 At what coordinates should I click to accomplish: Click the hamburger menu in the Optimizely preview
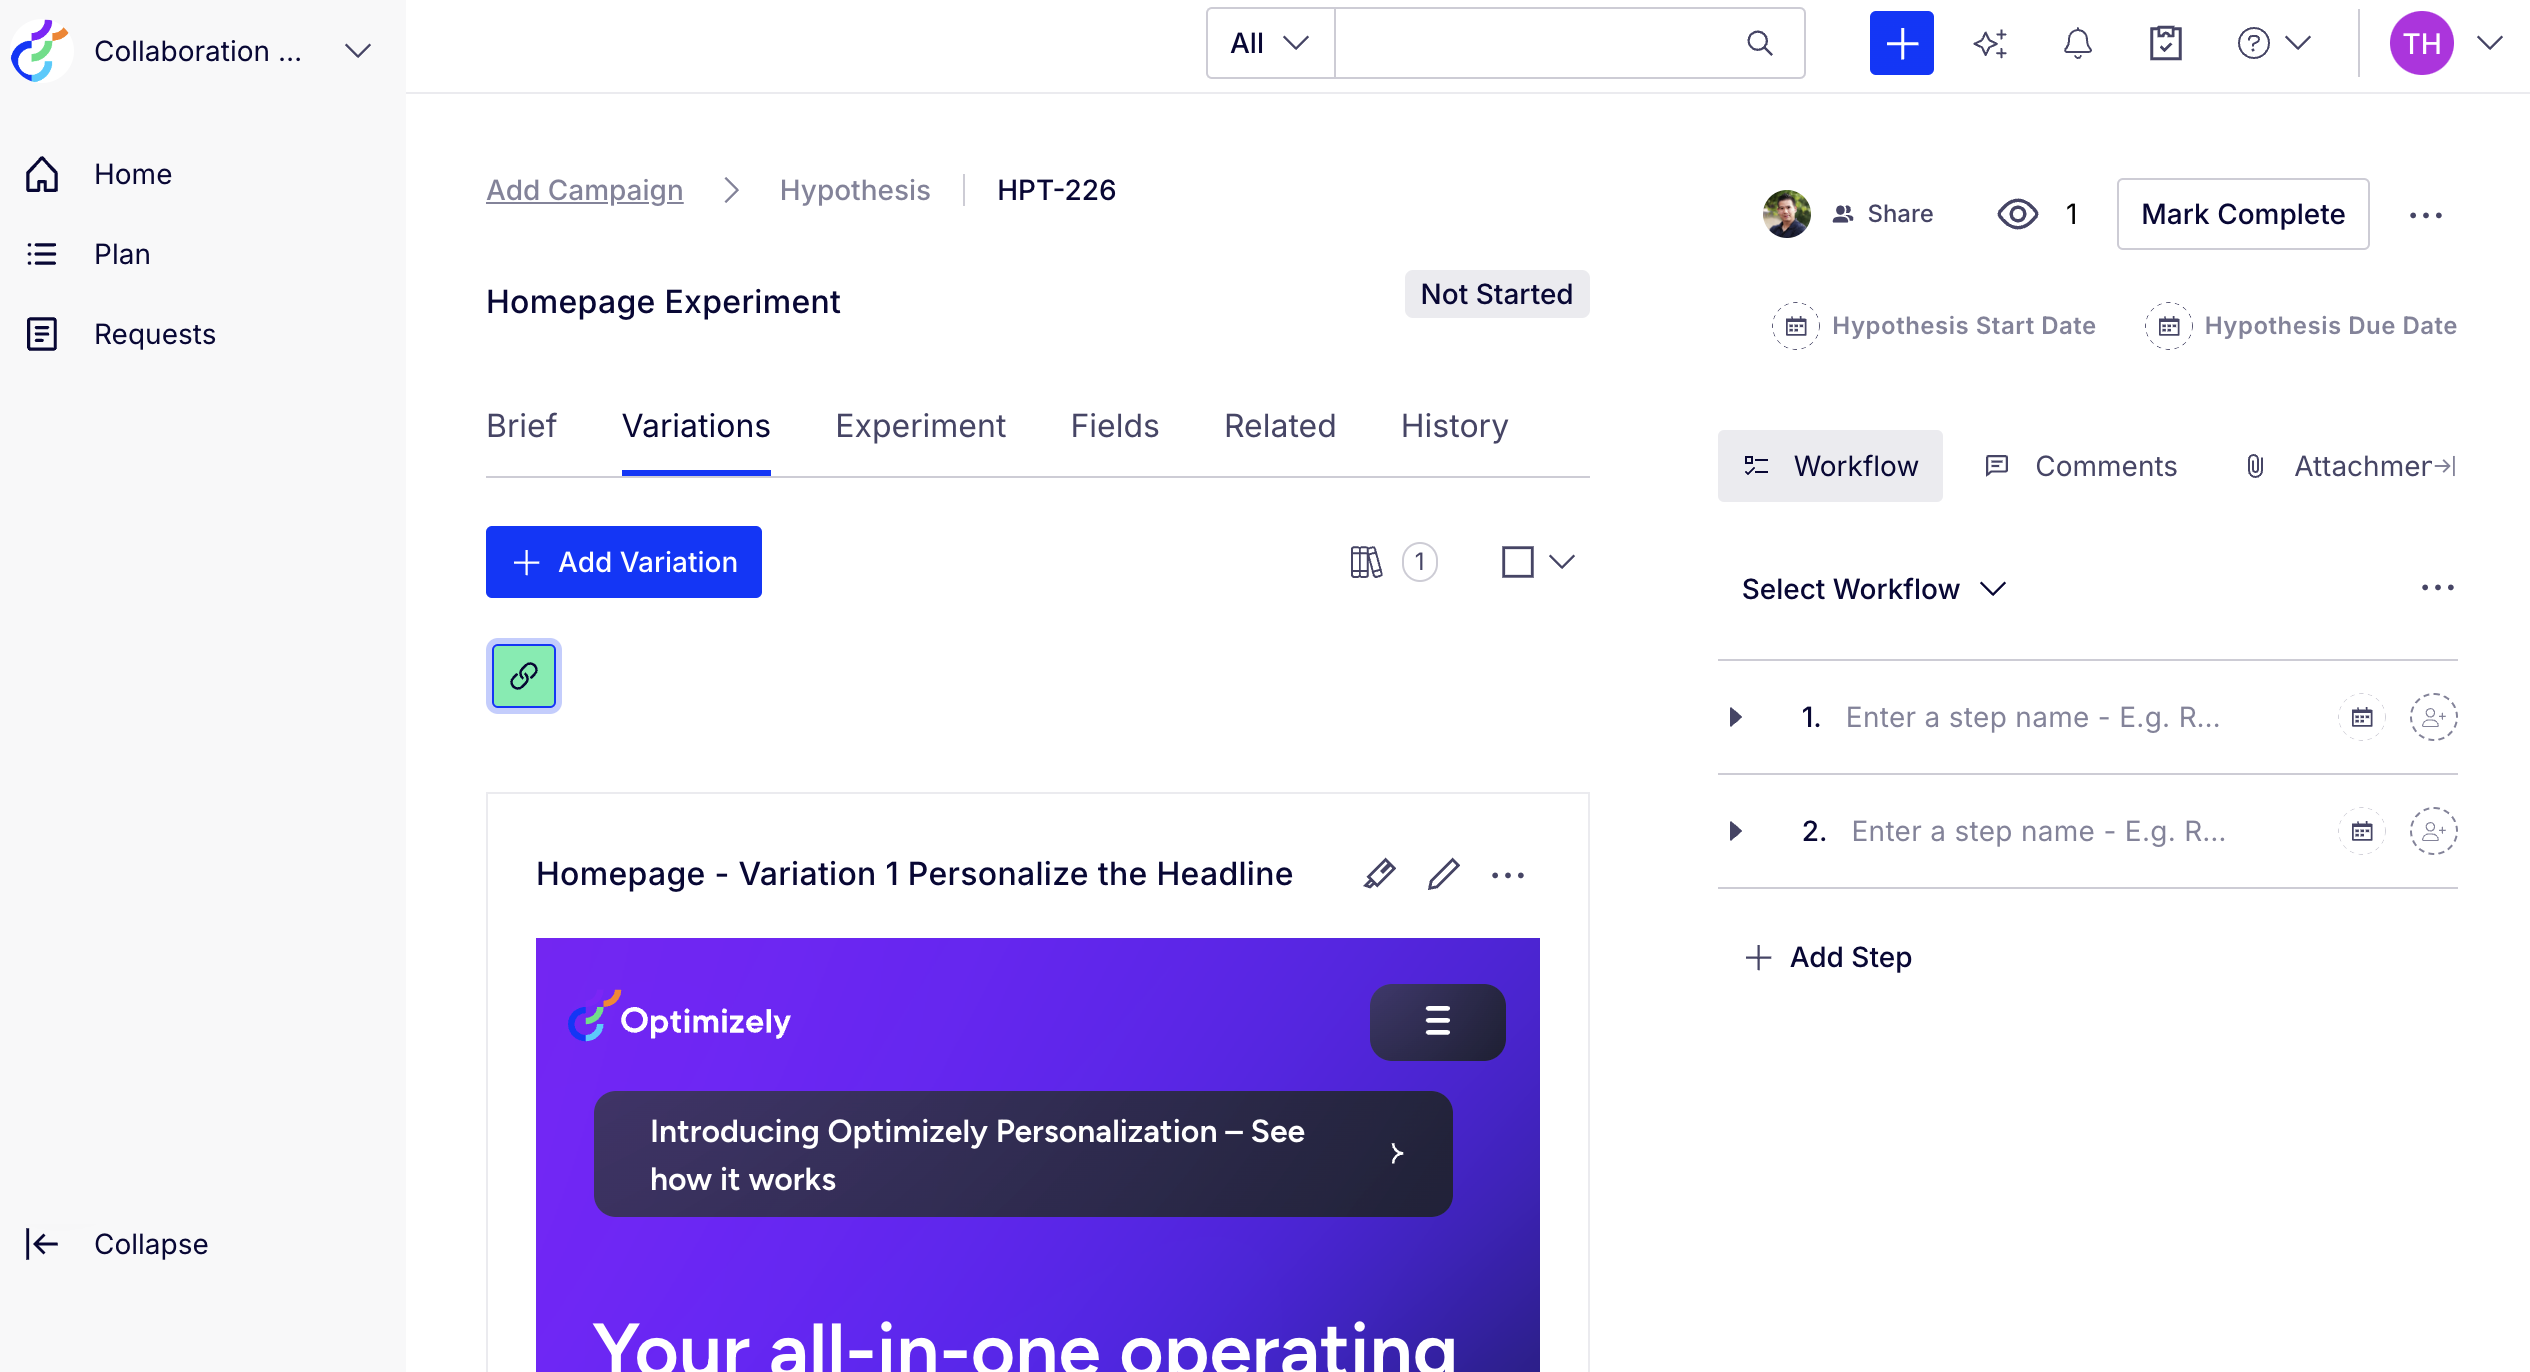click(x=1438, y=1021)
